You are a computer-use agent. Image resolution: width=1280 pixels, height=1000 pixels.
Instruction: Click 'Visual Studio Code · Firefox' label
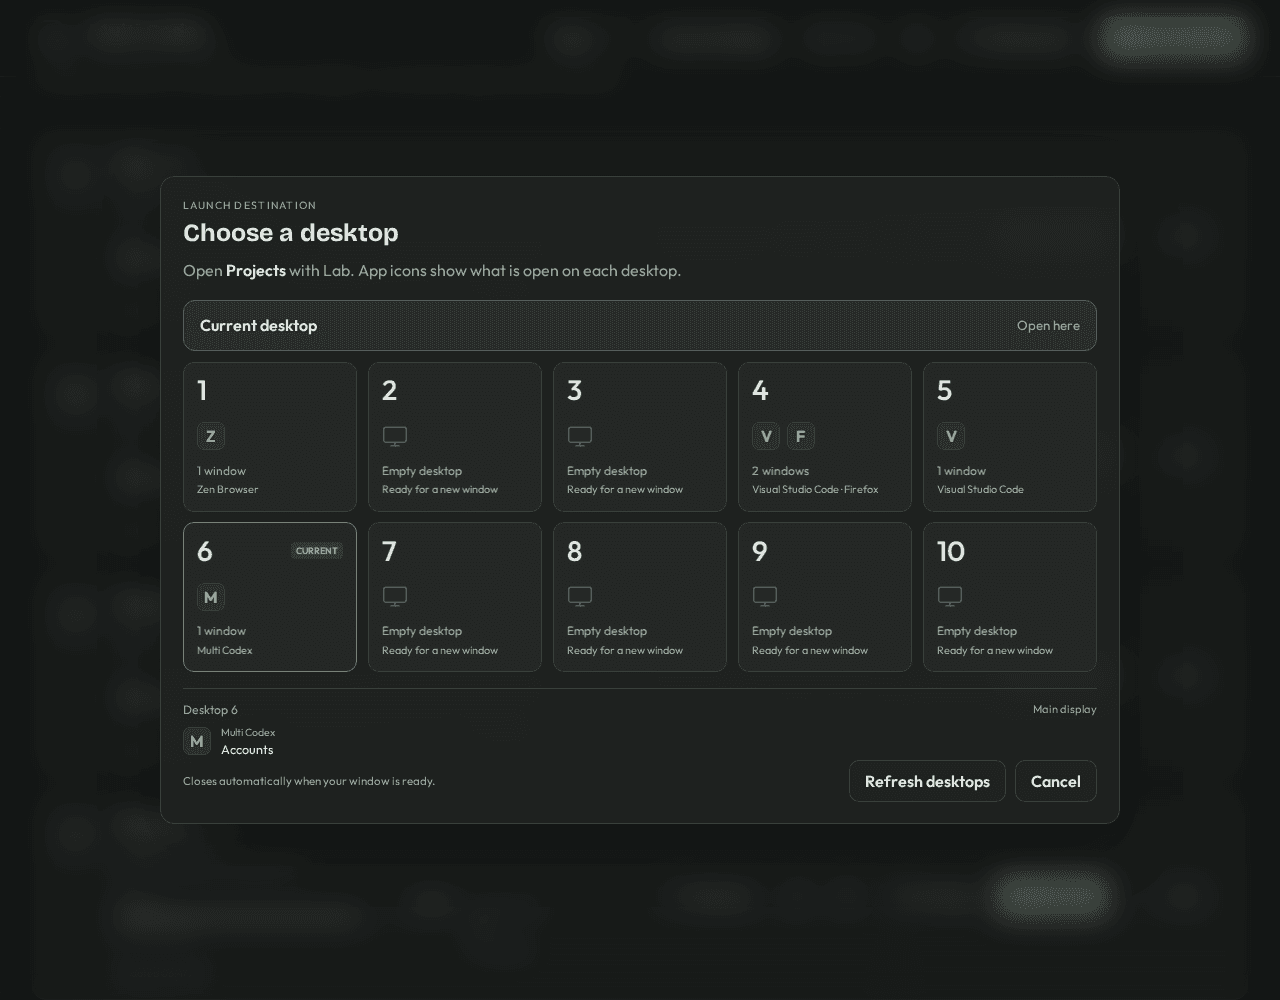815,490
